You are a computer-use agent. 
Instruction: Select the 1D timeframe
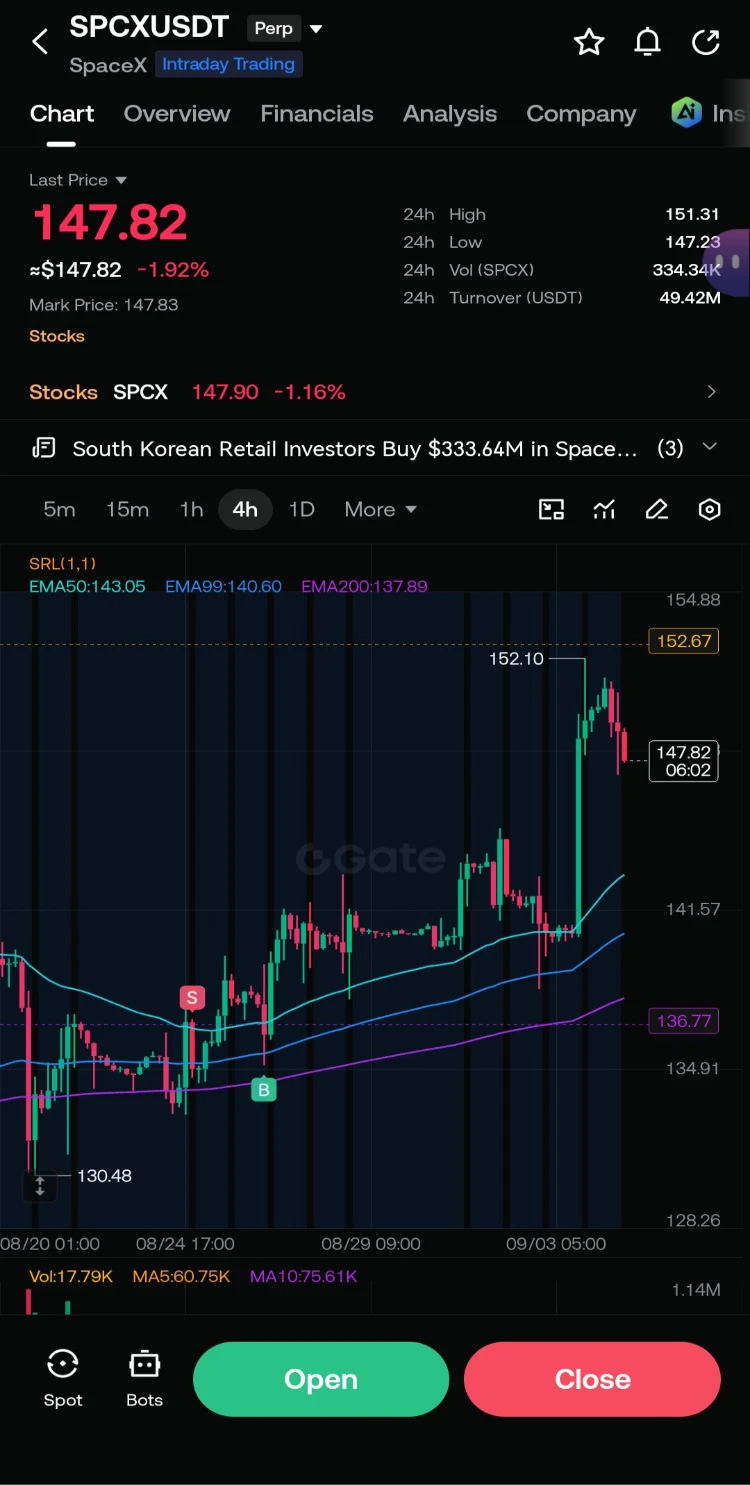pyautogui.click(x=301, y=510)
